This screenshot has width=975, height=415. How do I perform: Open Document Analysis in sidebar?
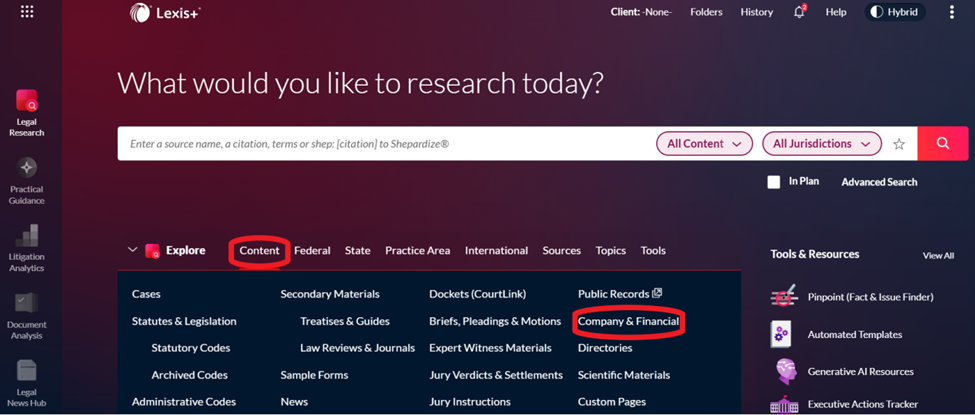(x=27, y=316)
